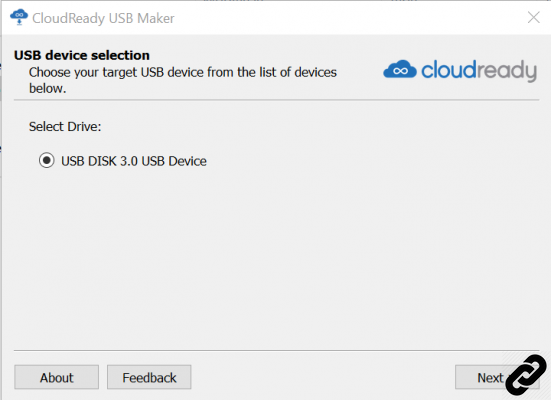Click the blue 'cloud' part of the logo
Viewport: 551px width, 400px height.
pyautogui.click(x=448, y=69)
